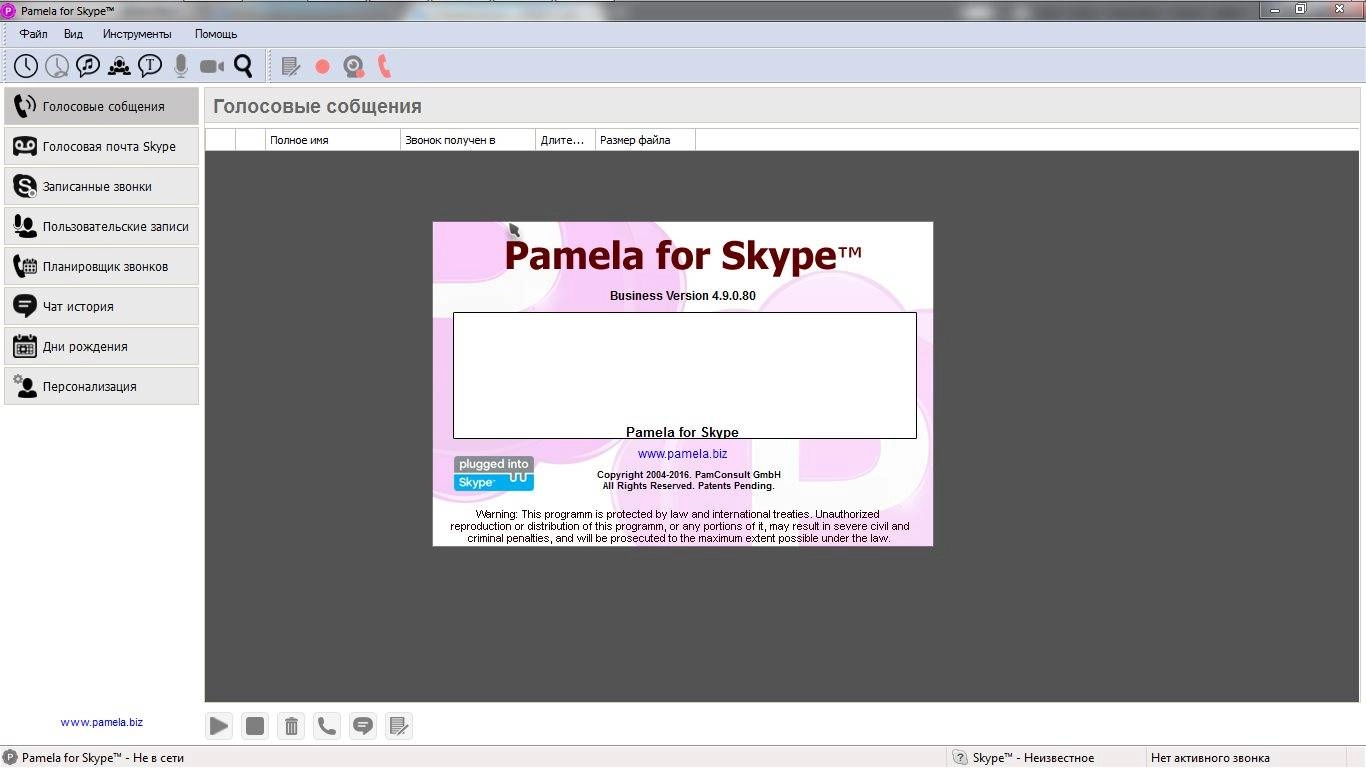This screenshot has width=1366, height=768.
Task: Click the bottom chat bubble button
Action: coord(363,726)
